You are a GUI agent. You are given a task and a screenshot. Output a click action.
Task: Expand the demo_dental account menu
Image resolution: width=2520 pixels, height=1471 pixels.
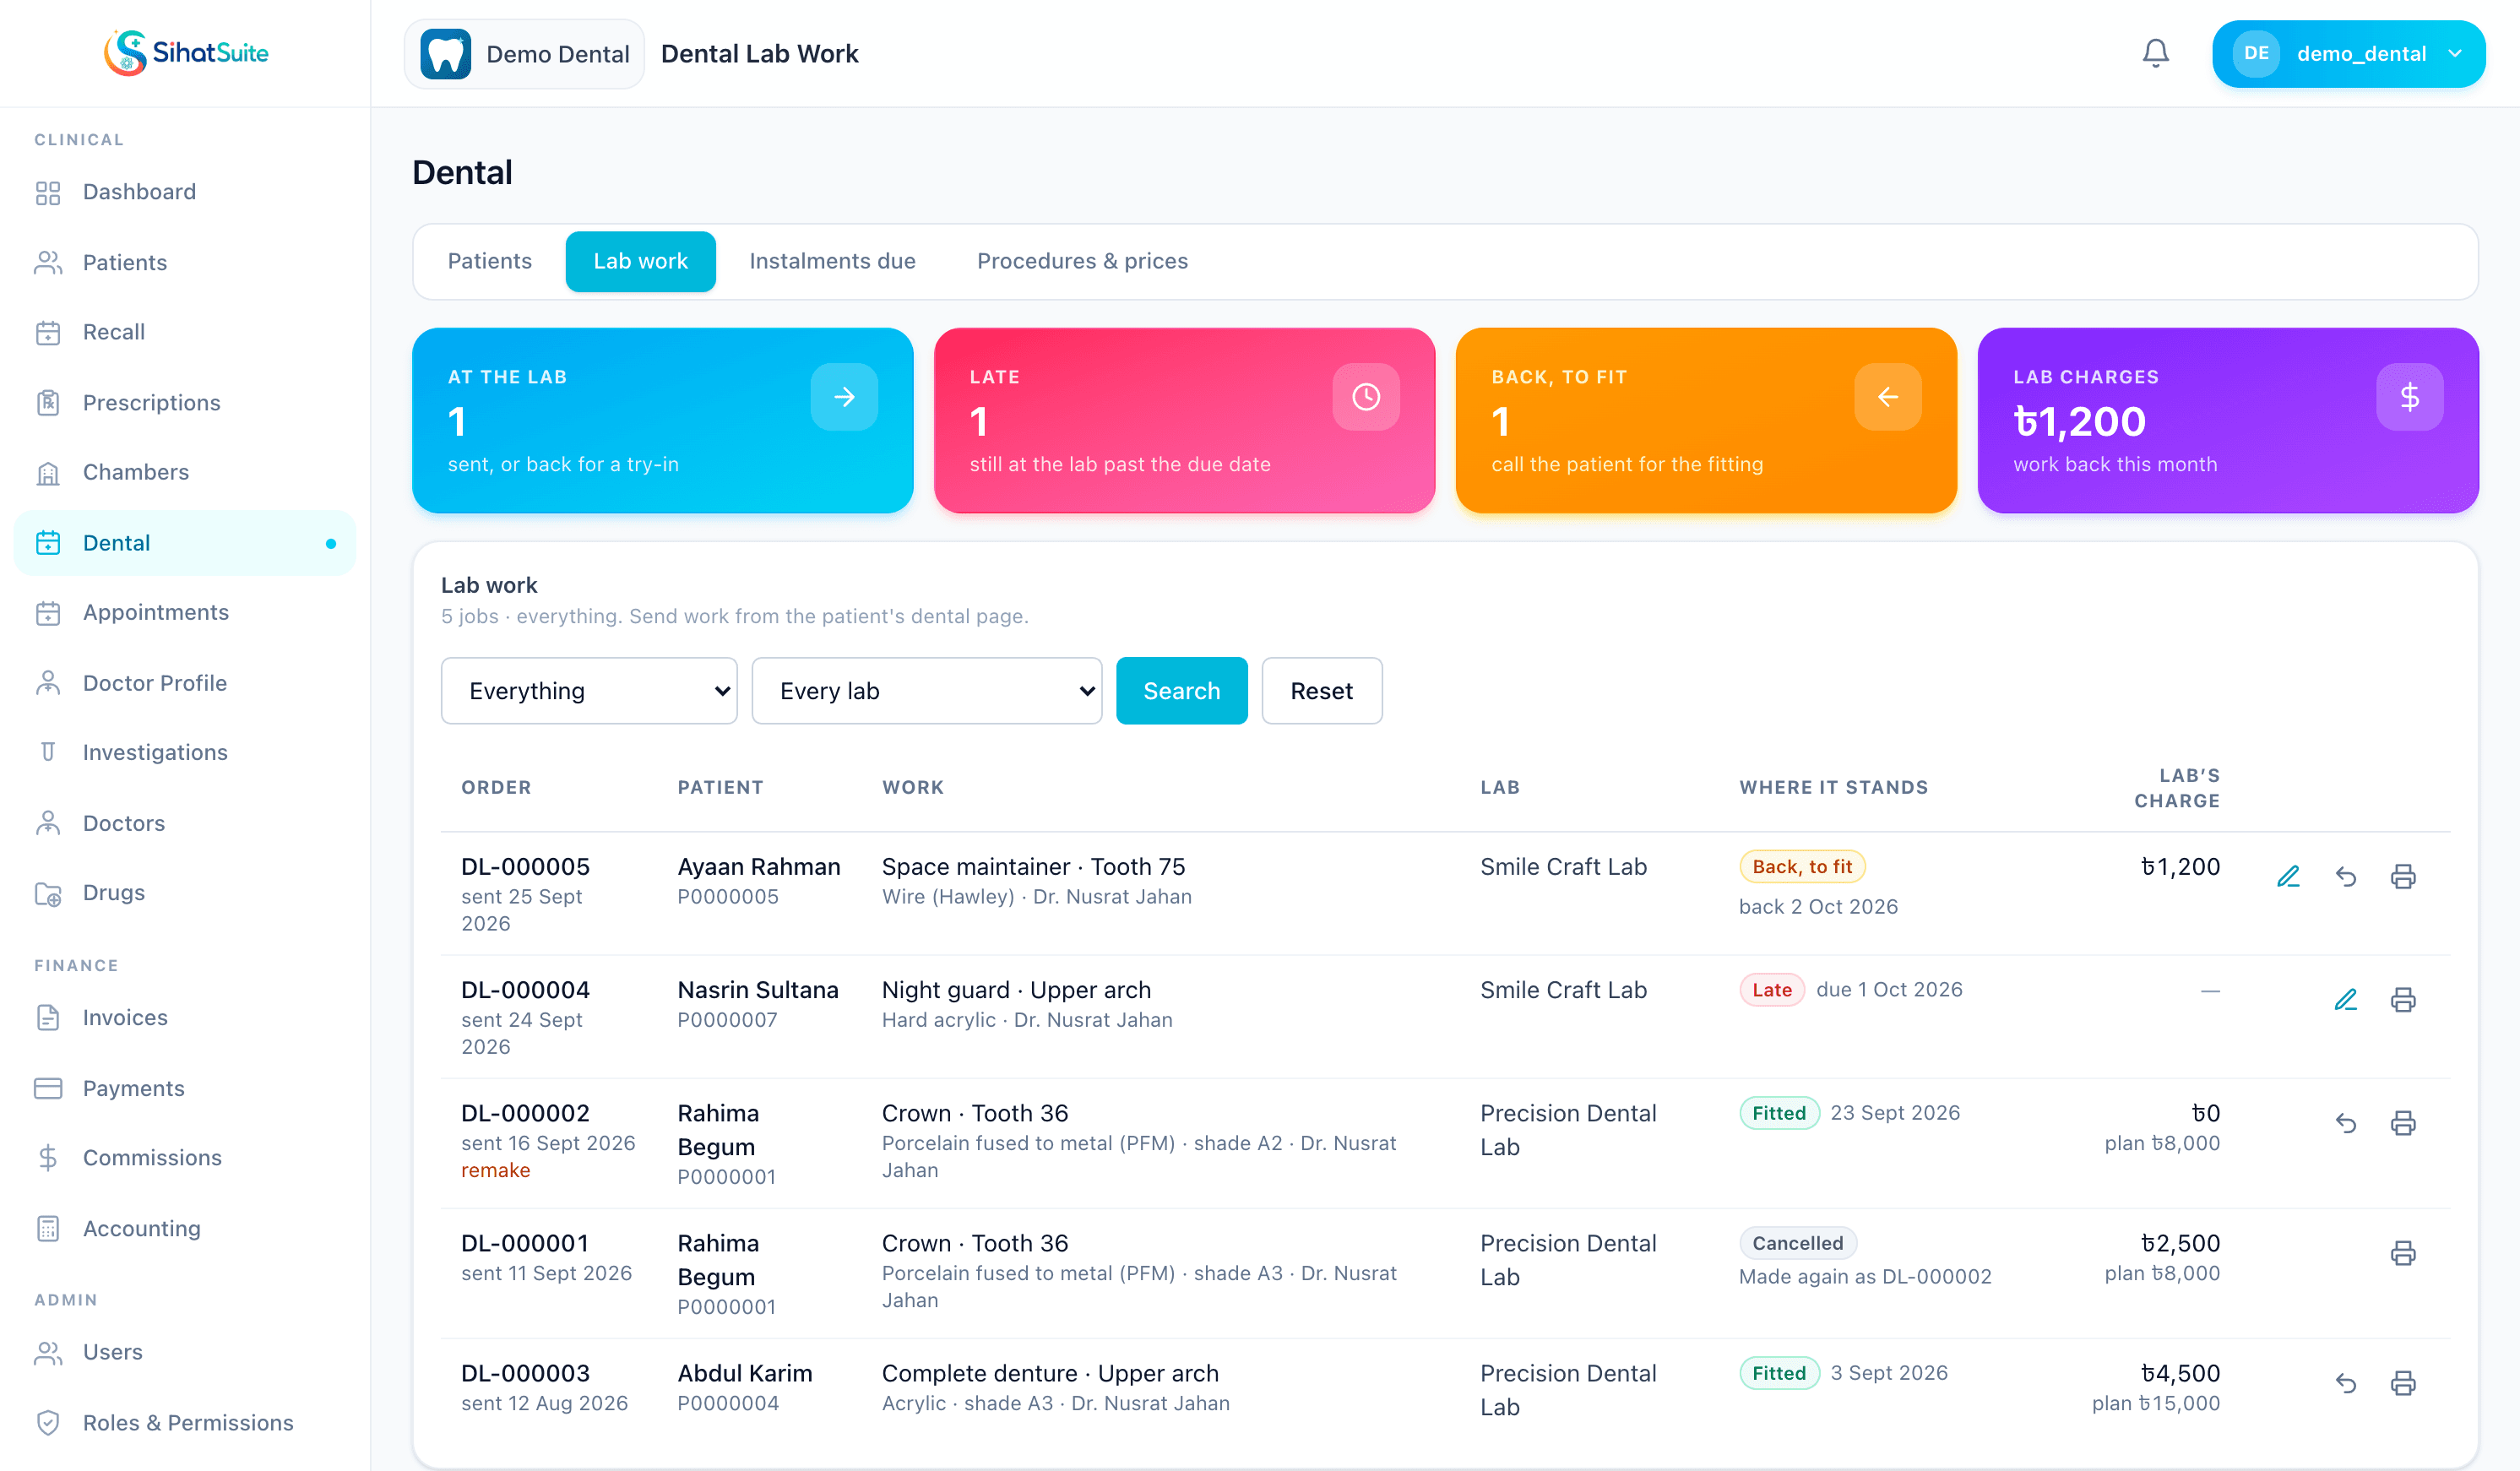coord(2348,54)
